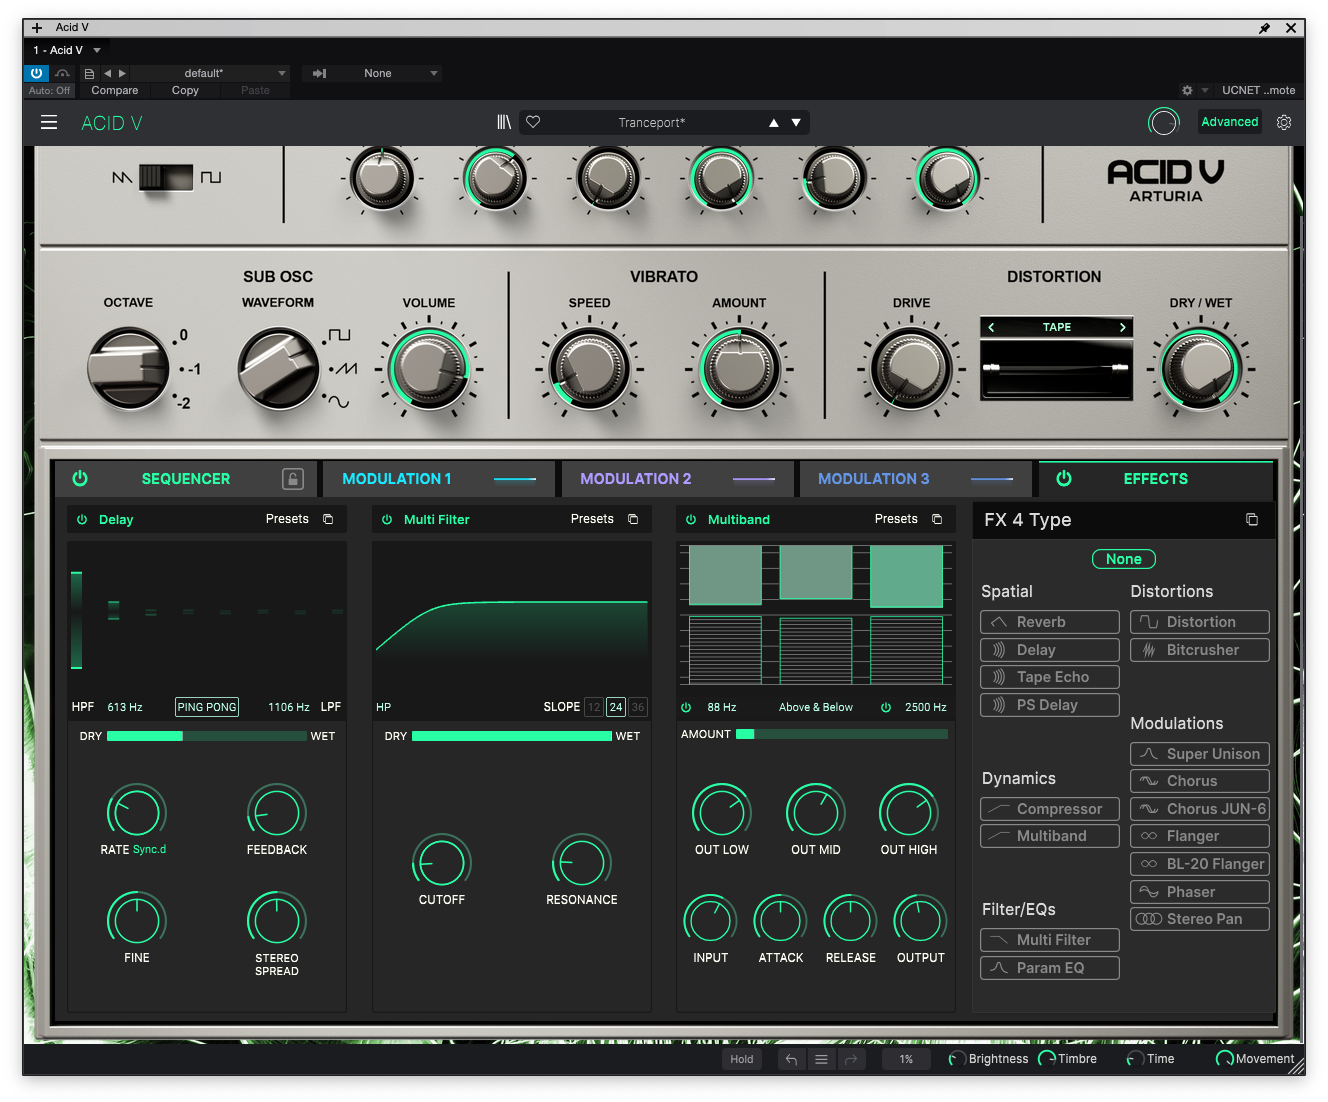The height and width of the screenshot is (1102, 1328).
Task: Toggle the Sequencer power button
Action: [80, 479]
